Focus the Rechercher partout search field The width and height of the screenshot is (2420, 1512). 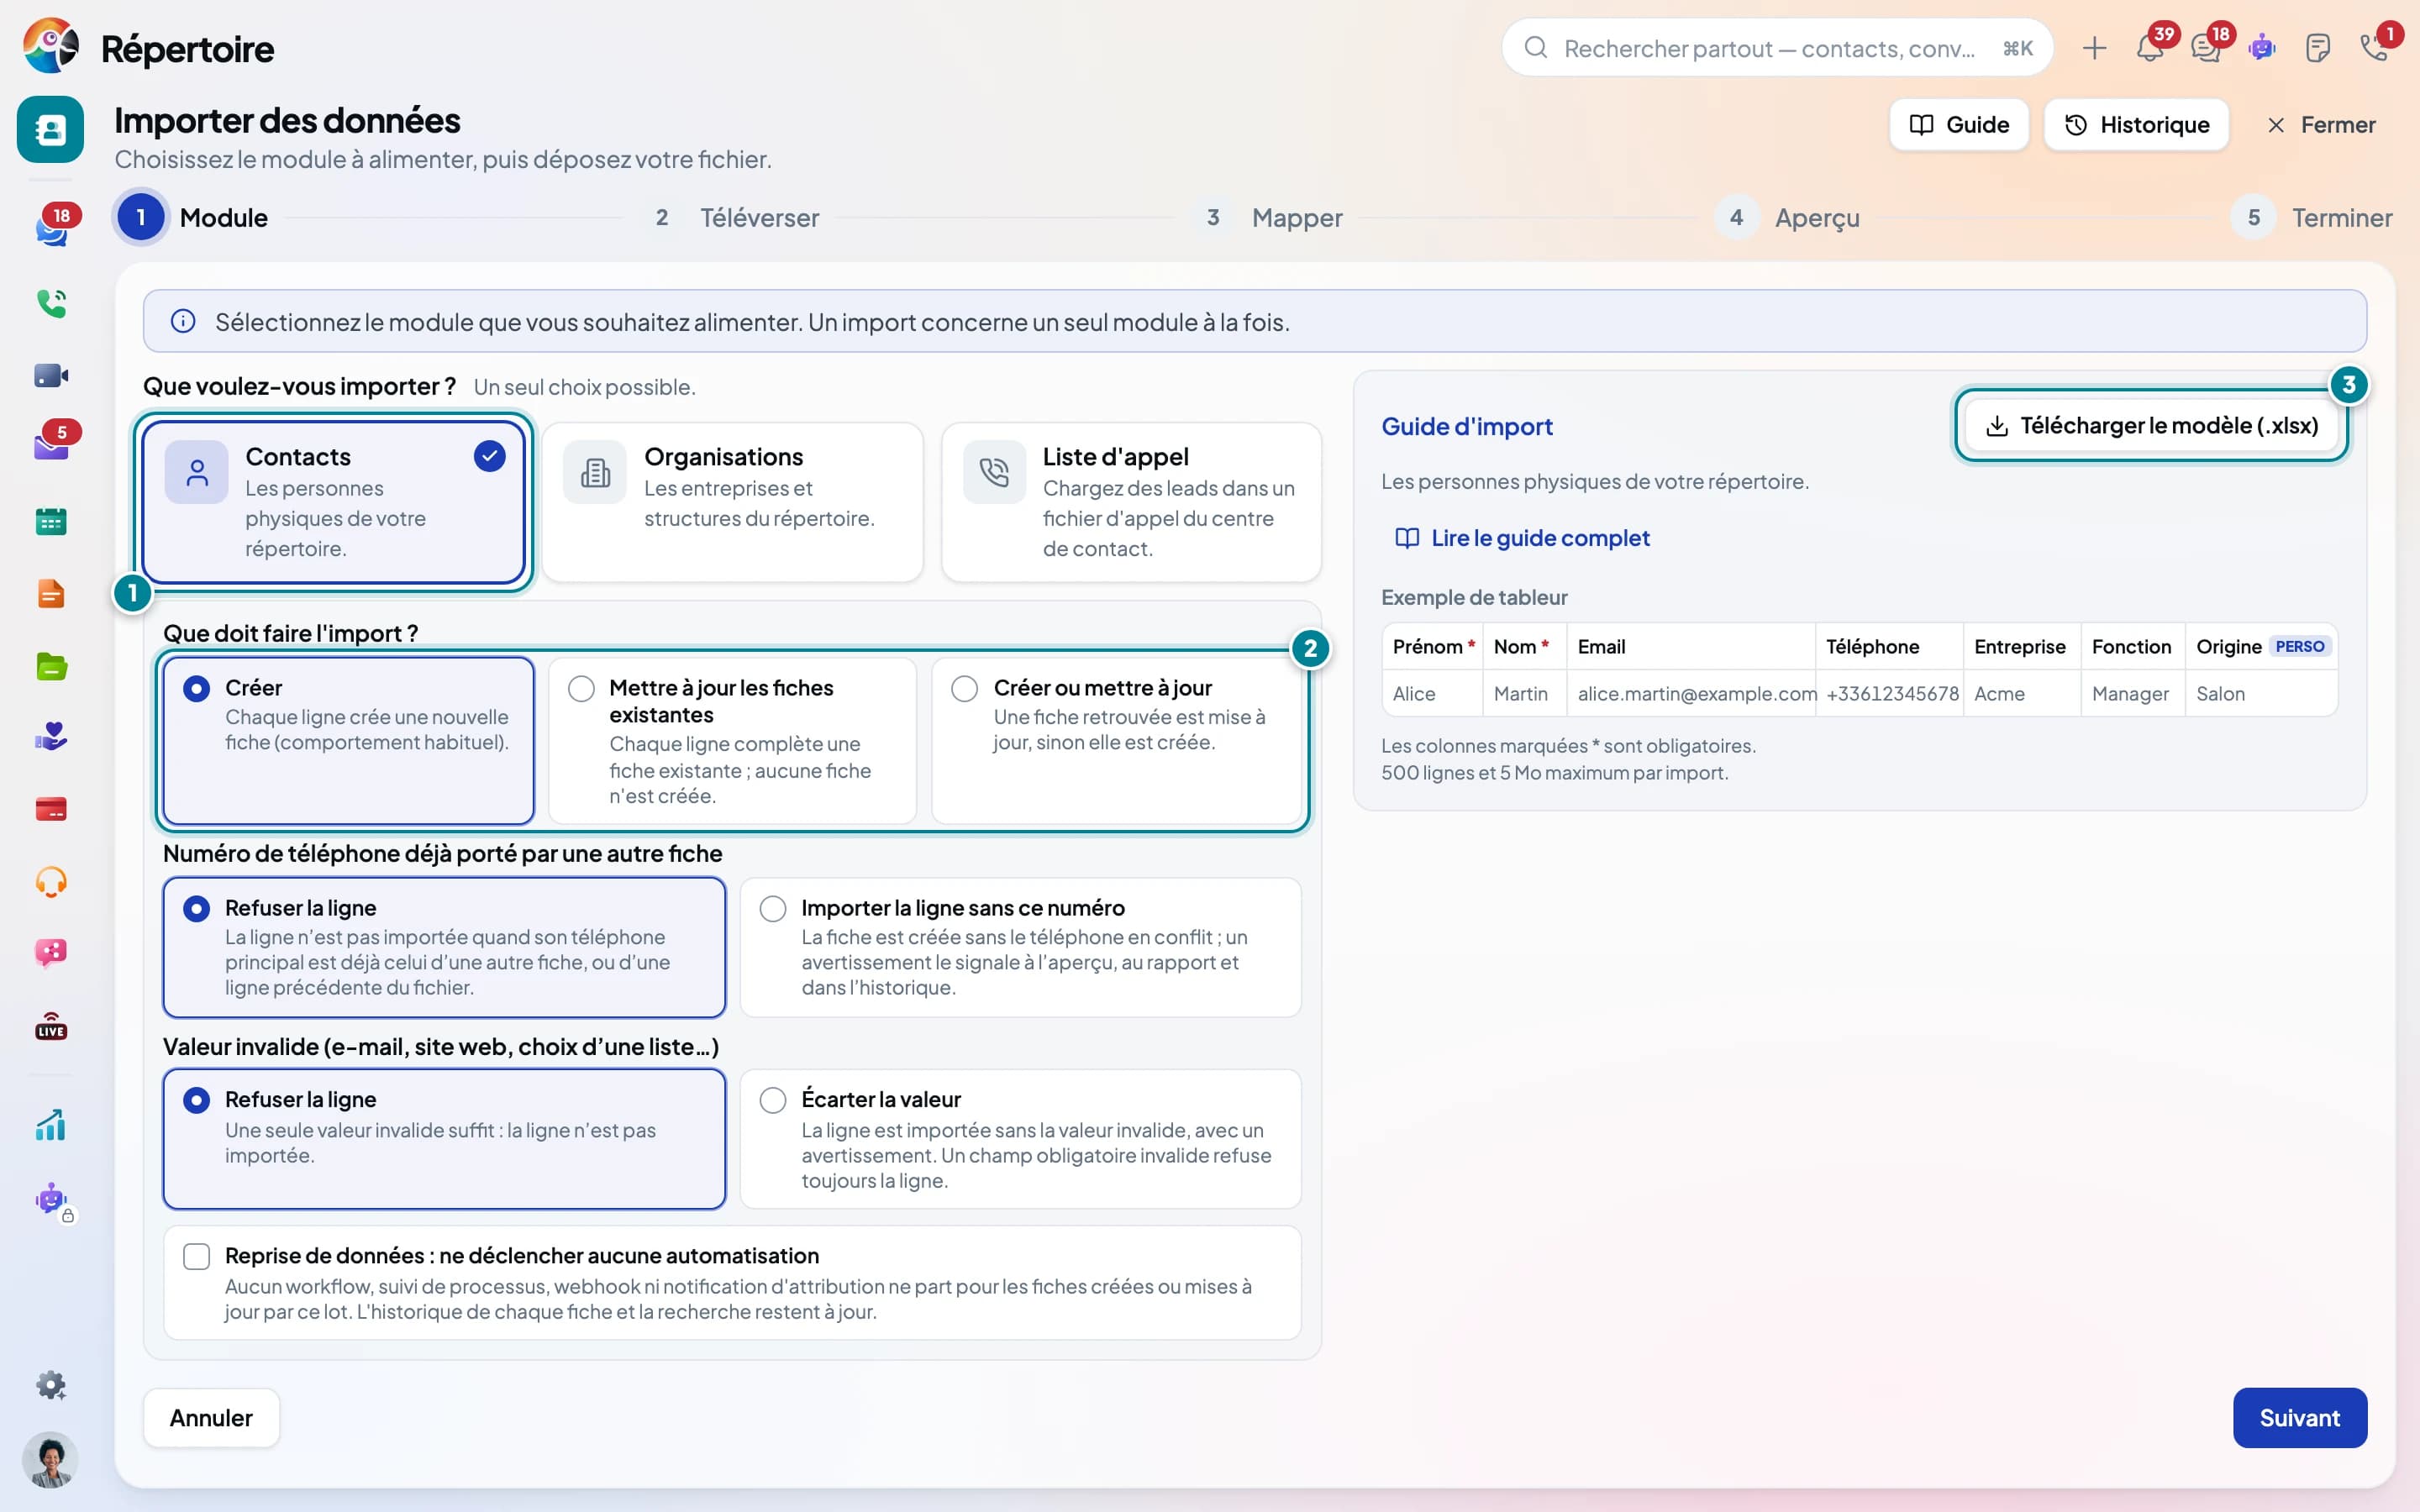tap(1777, 48)
